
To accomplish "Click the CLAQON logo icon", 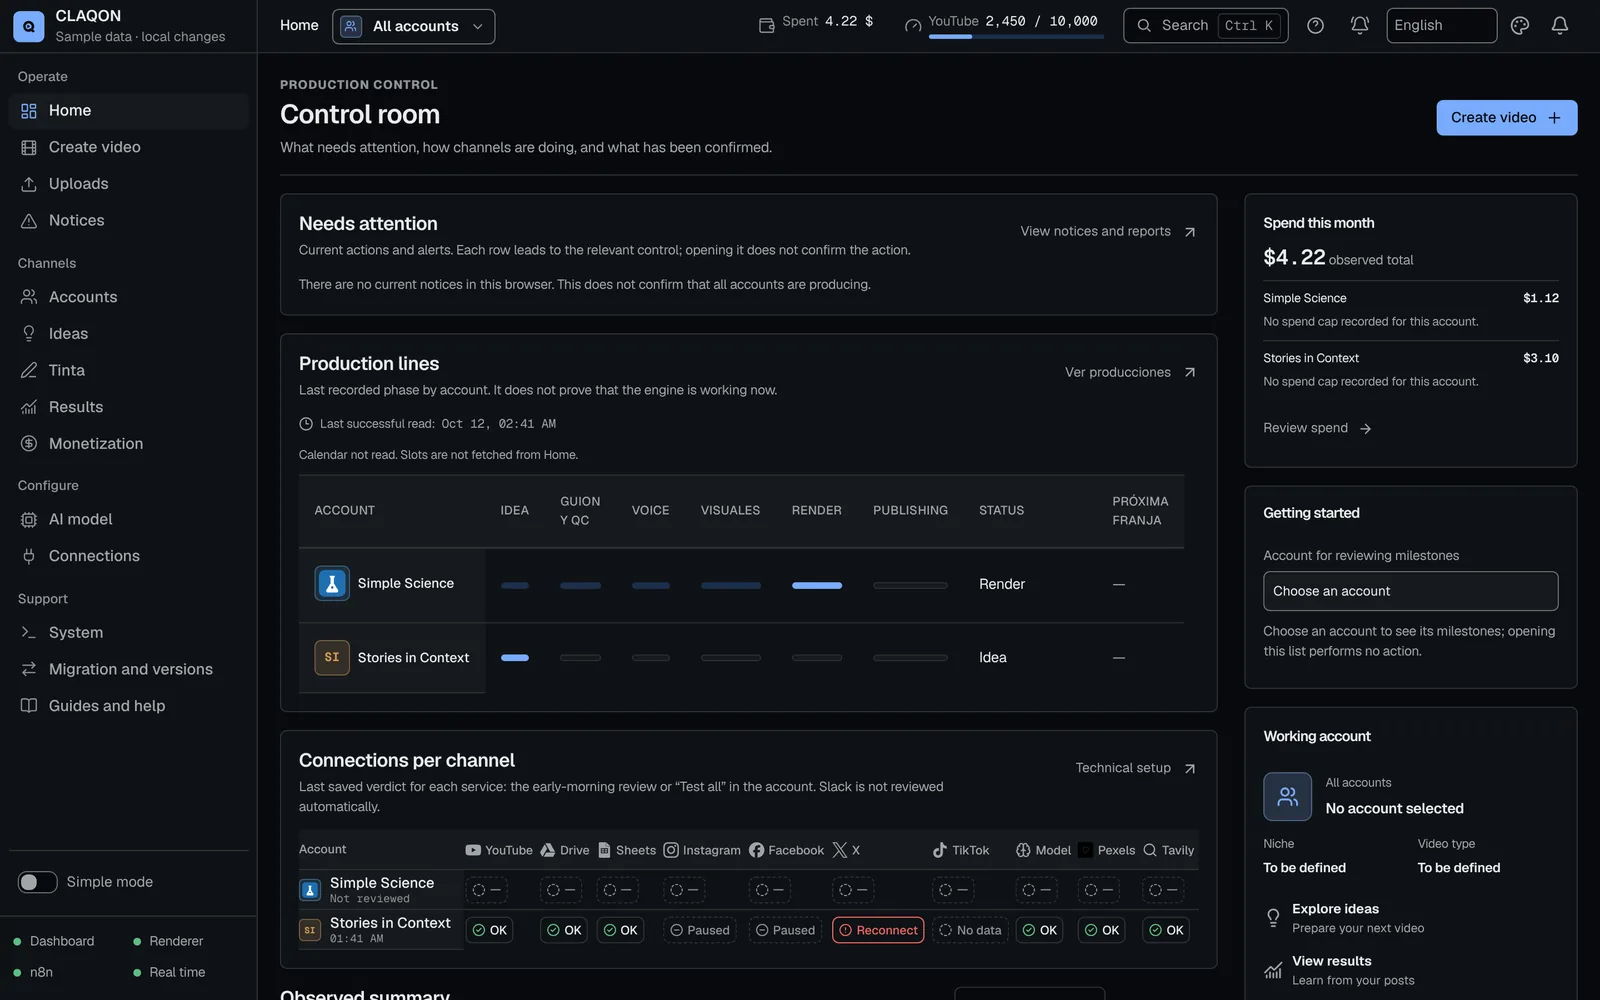I will [x=28, y=26].
